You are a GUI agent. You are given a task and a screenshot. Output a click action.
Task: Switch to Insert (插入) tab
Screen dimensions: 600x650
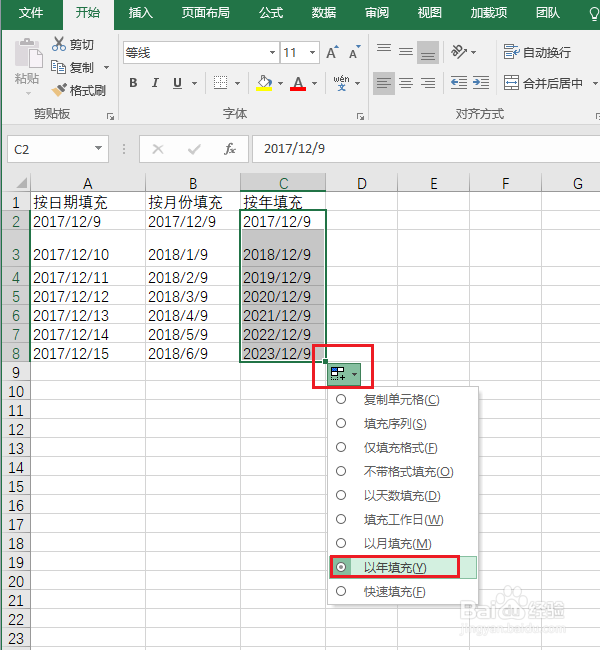(x=141, y=13)
